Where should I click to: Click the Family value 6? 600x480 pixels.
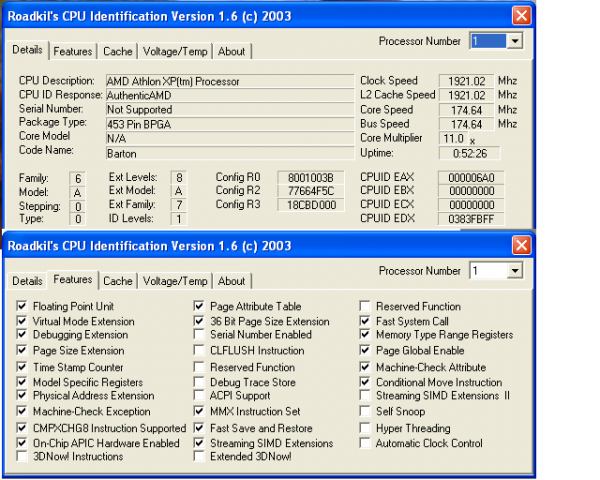78,178
